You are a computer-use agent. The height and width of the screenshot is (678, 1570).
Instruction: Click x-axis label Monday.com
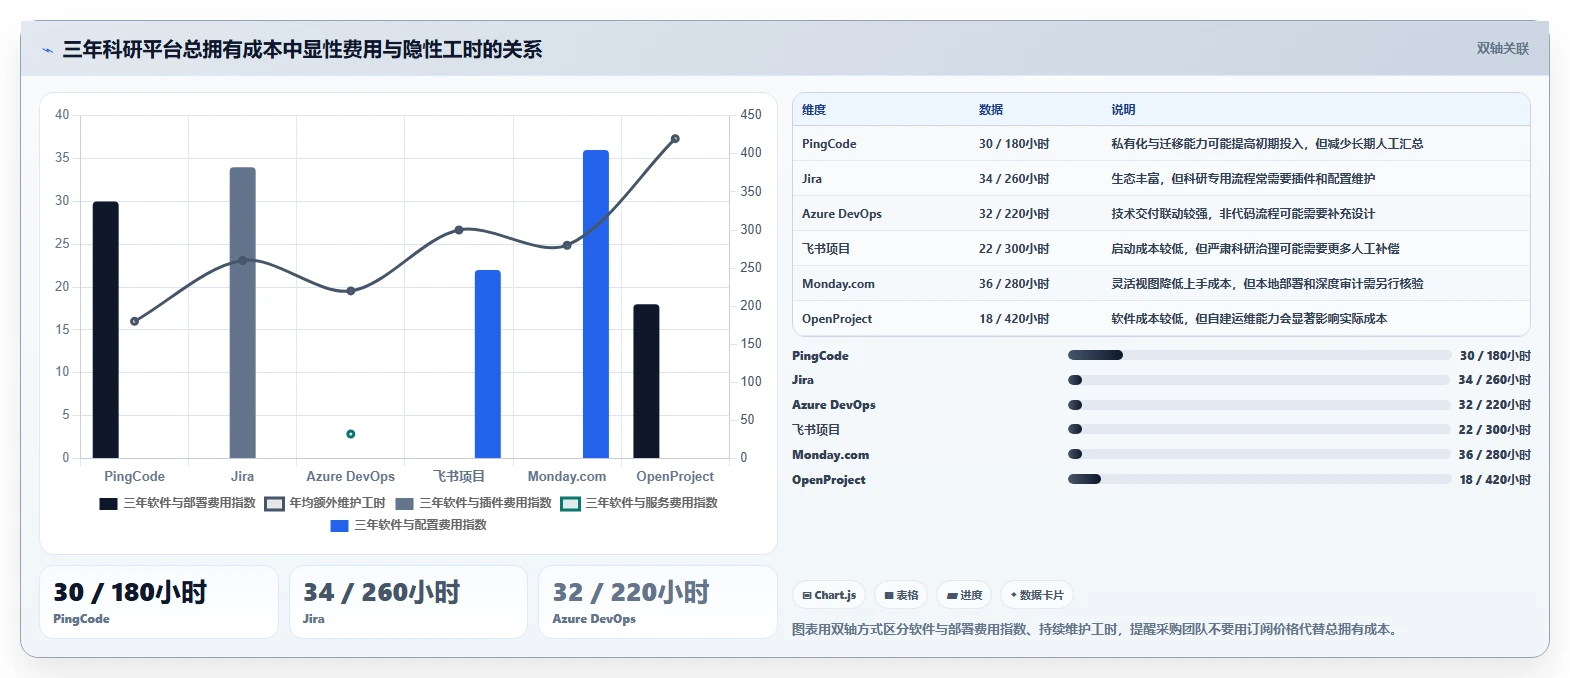[567, 477]
